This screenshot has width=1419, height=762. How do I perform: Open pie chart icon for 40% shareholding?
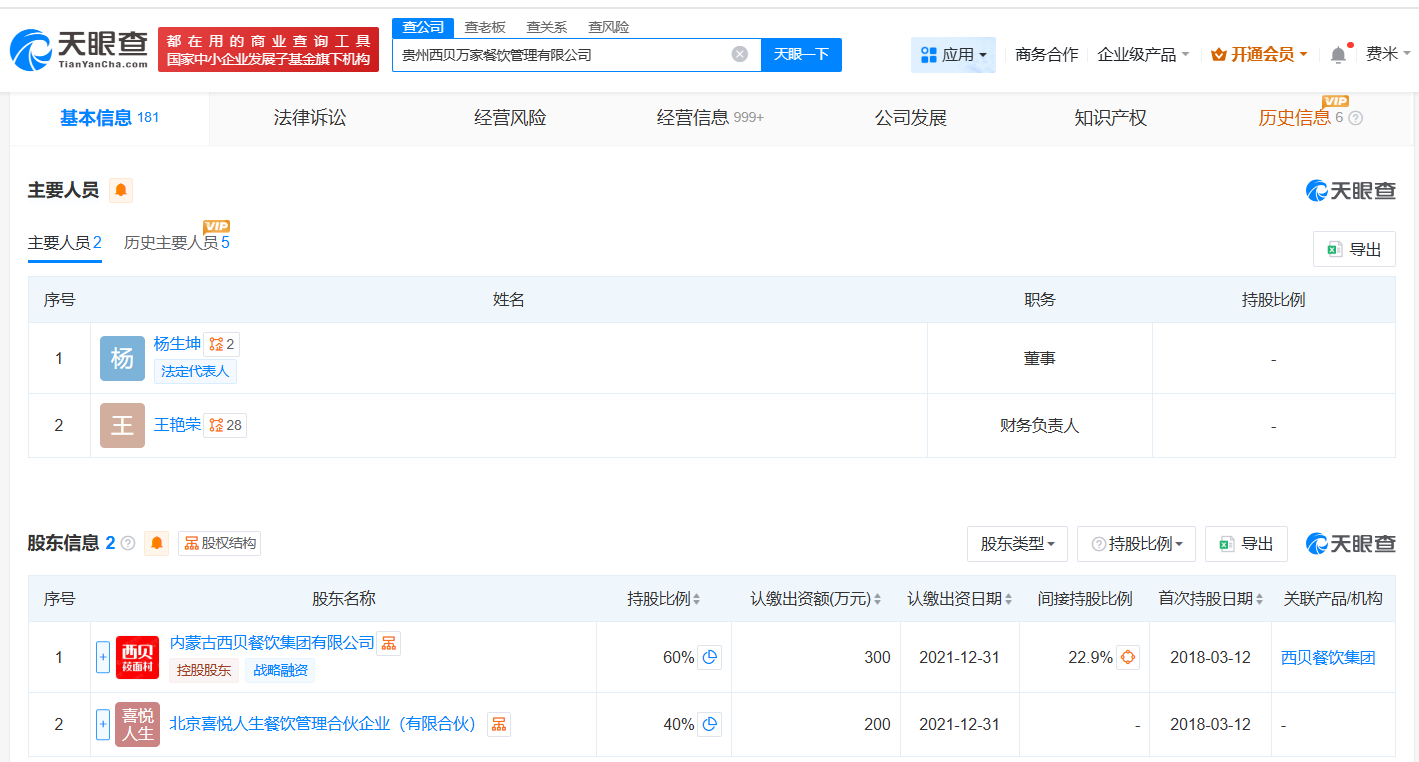[709, 724]
